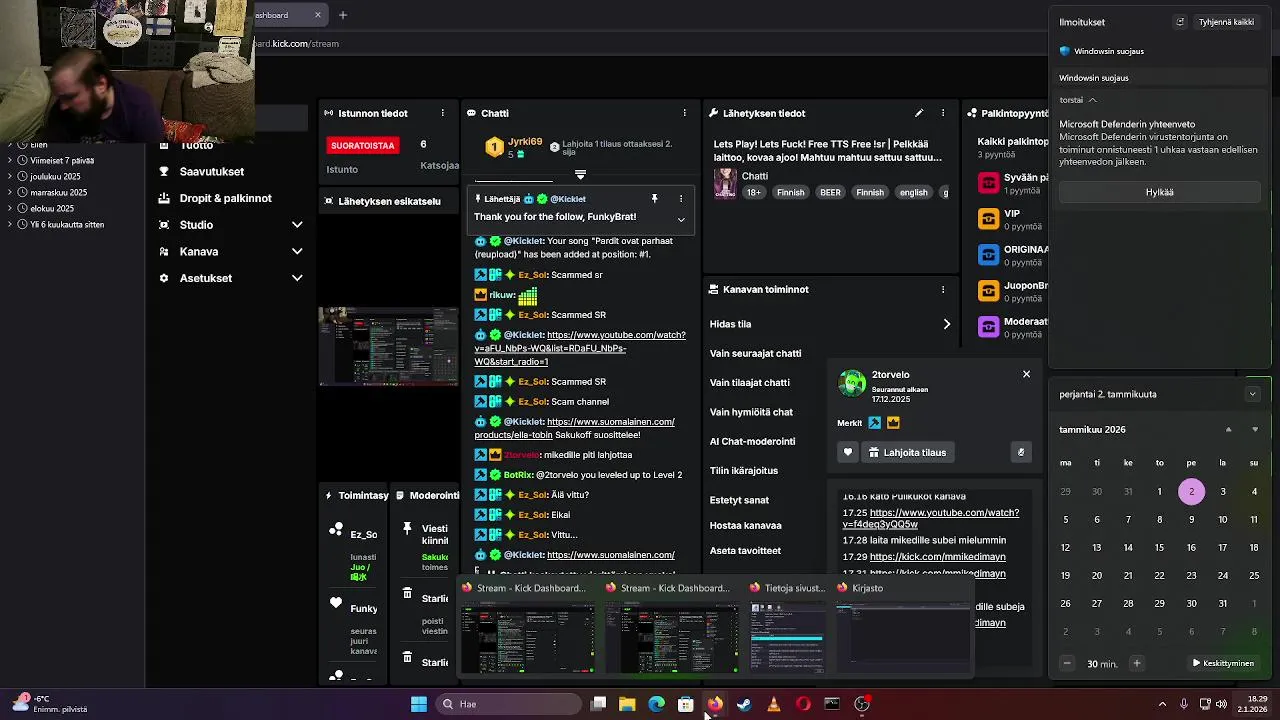Open pinned message options menu

coord(681,199)
